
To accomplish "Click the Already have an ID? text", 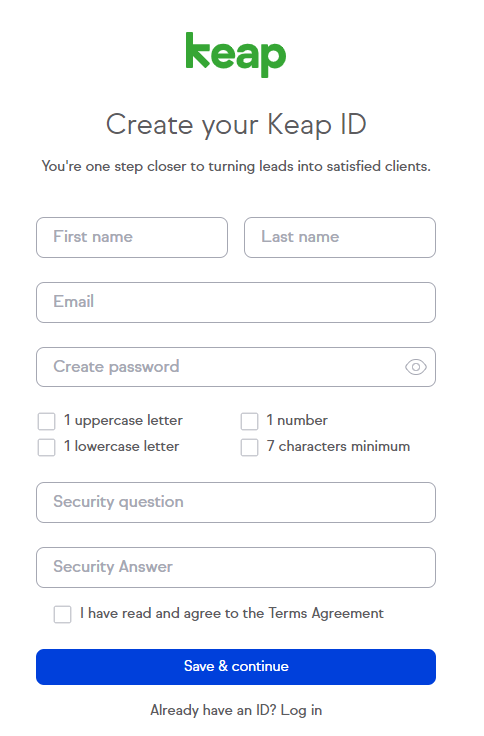I will 214,710.
